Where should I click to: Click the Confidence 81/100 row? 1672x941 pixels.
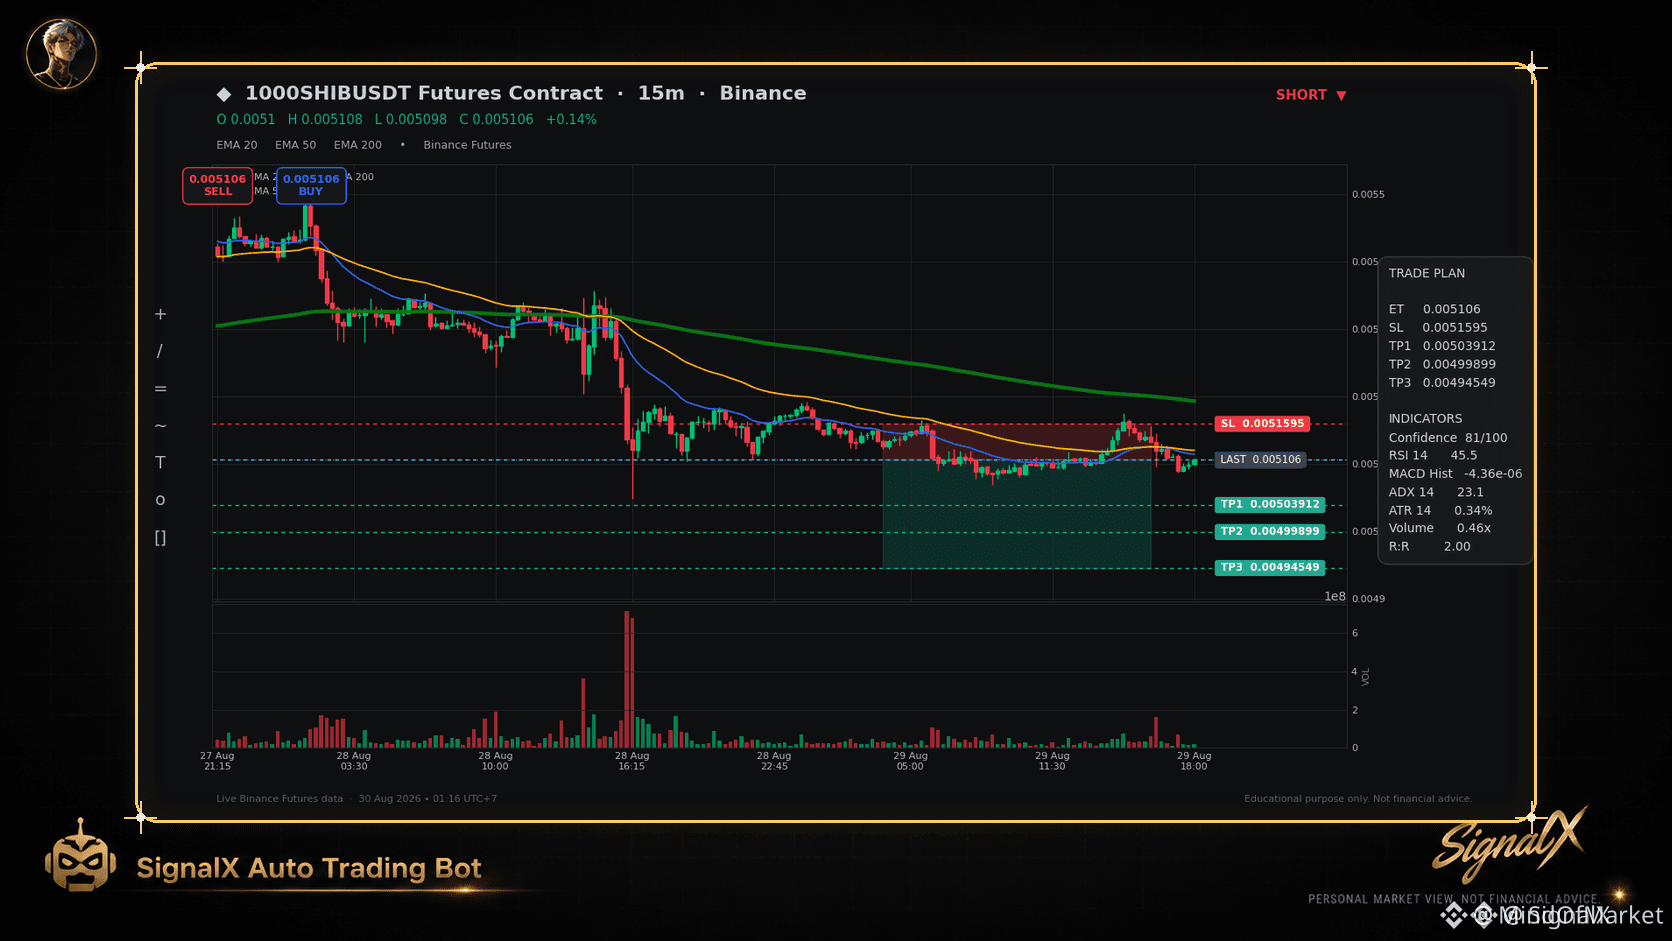pos(1448,438)
